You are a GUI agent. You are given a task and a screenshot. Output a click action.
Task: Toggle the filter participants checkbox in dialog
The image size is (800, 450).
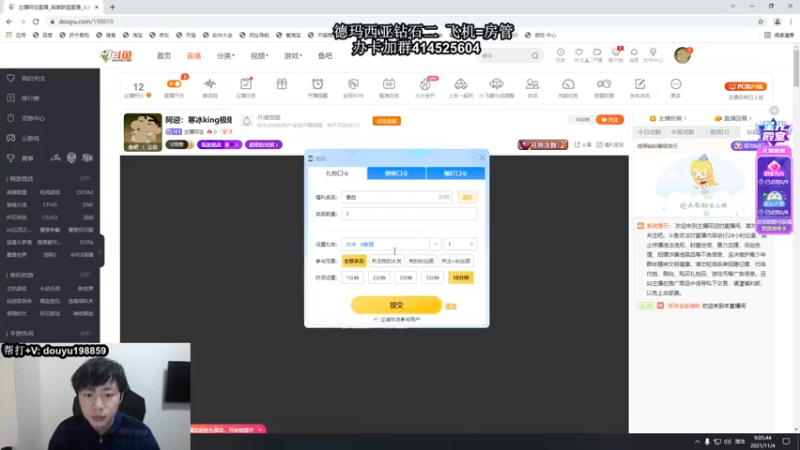click(376, 319)
